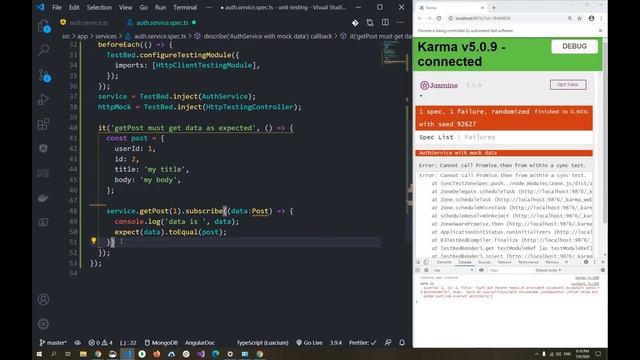
Task: Switch to the DevTools Sources tab
Action: [484, 262]
